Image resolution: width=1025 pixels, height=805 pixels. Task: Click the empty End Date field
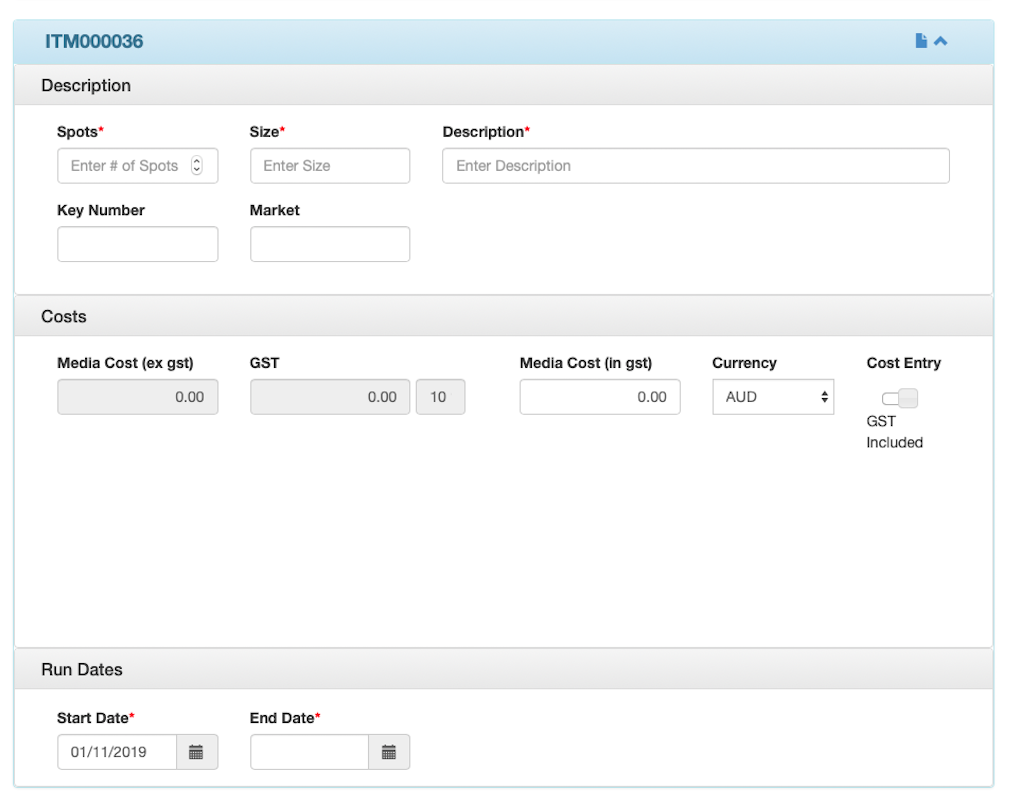[x=310, y=752]
